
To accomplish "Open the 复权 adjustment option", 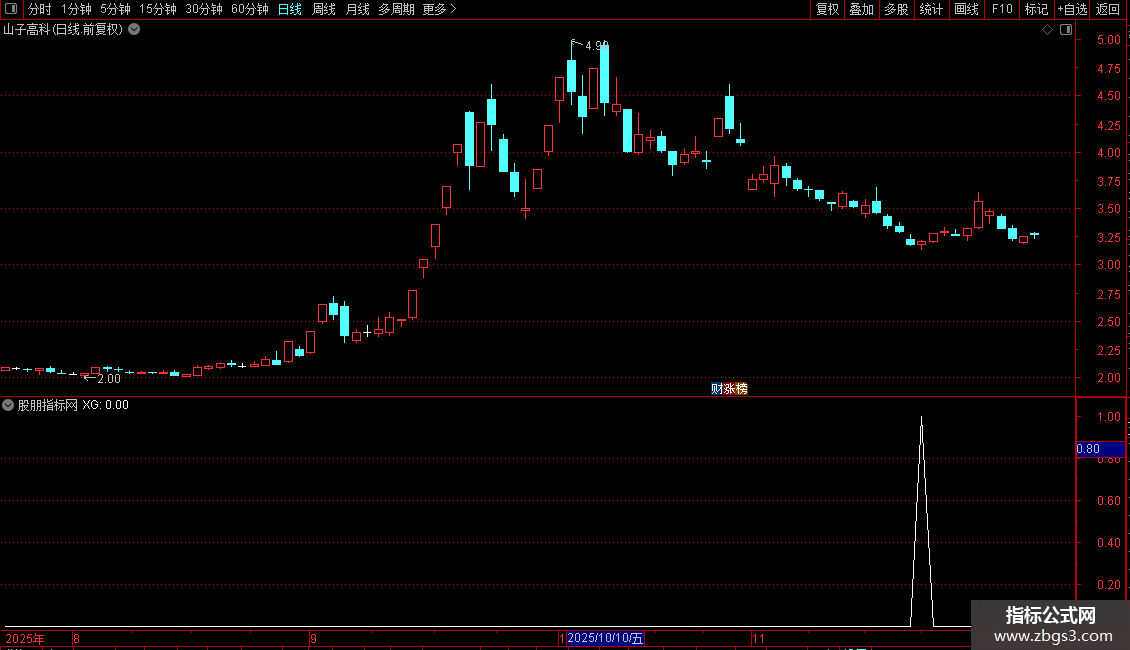I will point(827,9).
